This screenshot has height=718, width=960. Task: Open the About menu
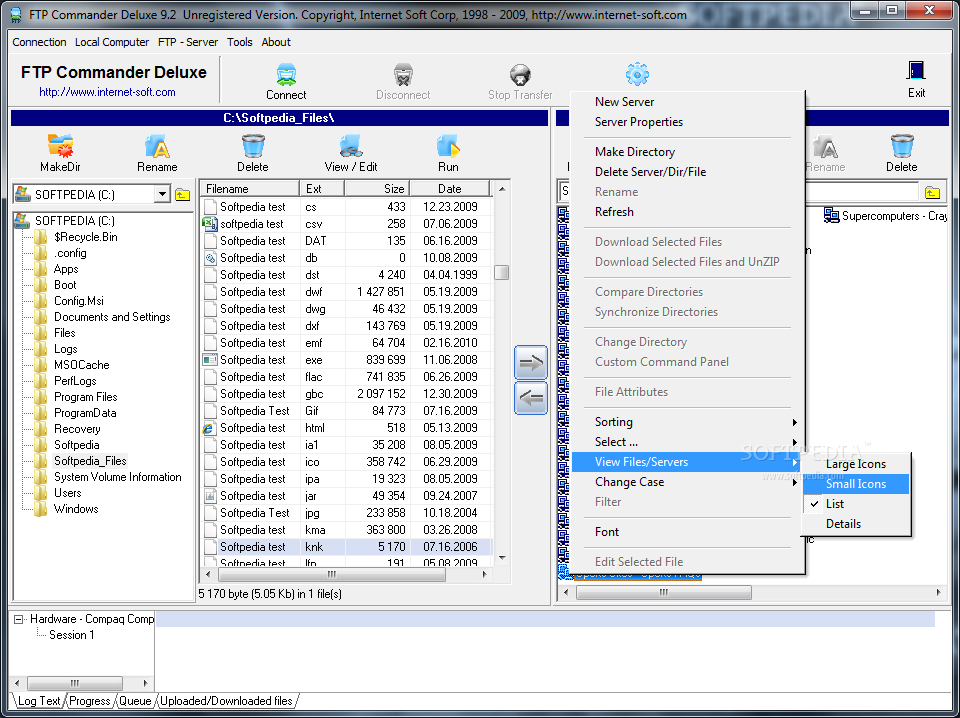(x=276, y=42)
